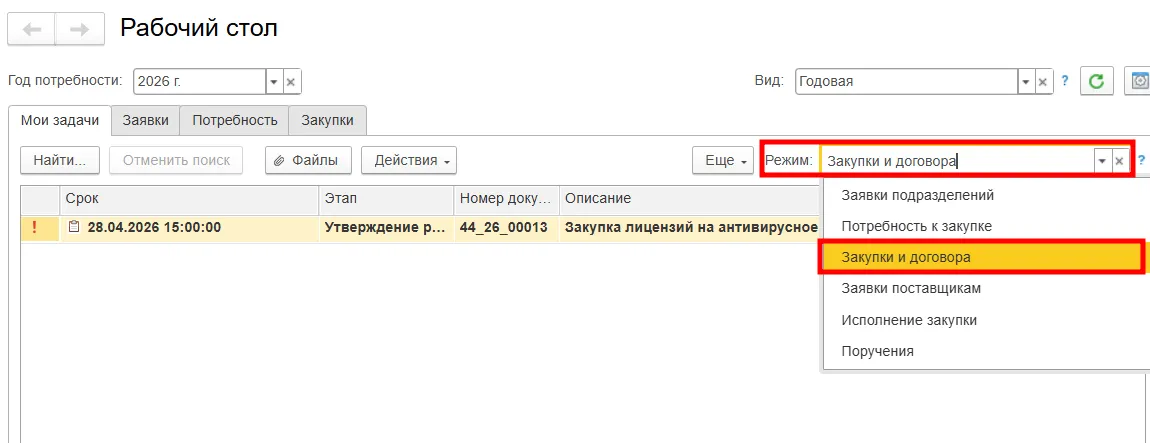Click the document icon beside 28.04.2026 date

(74, 227)
